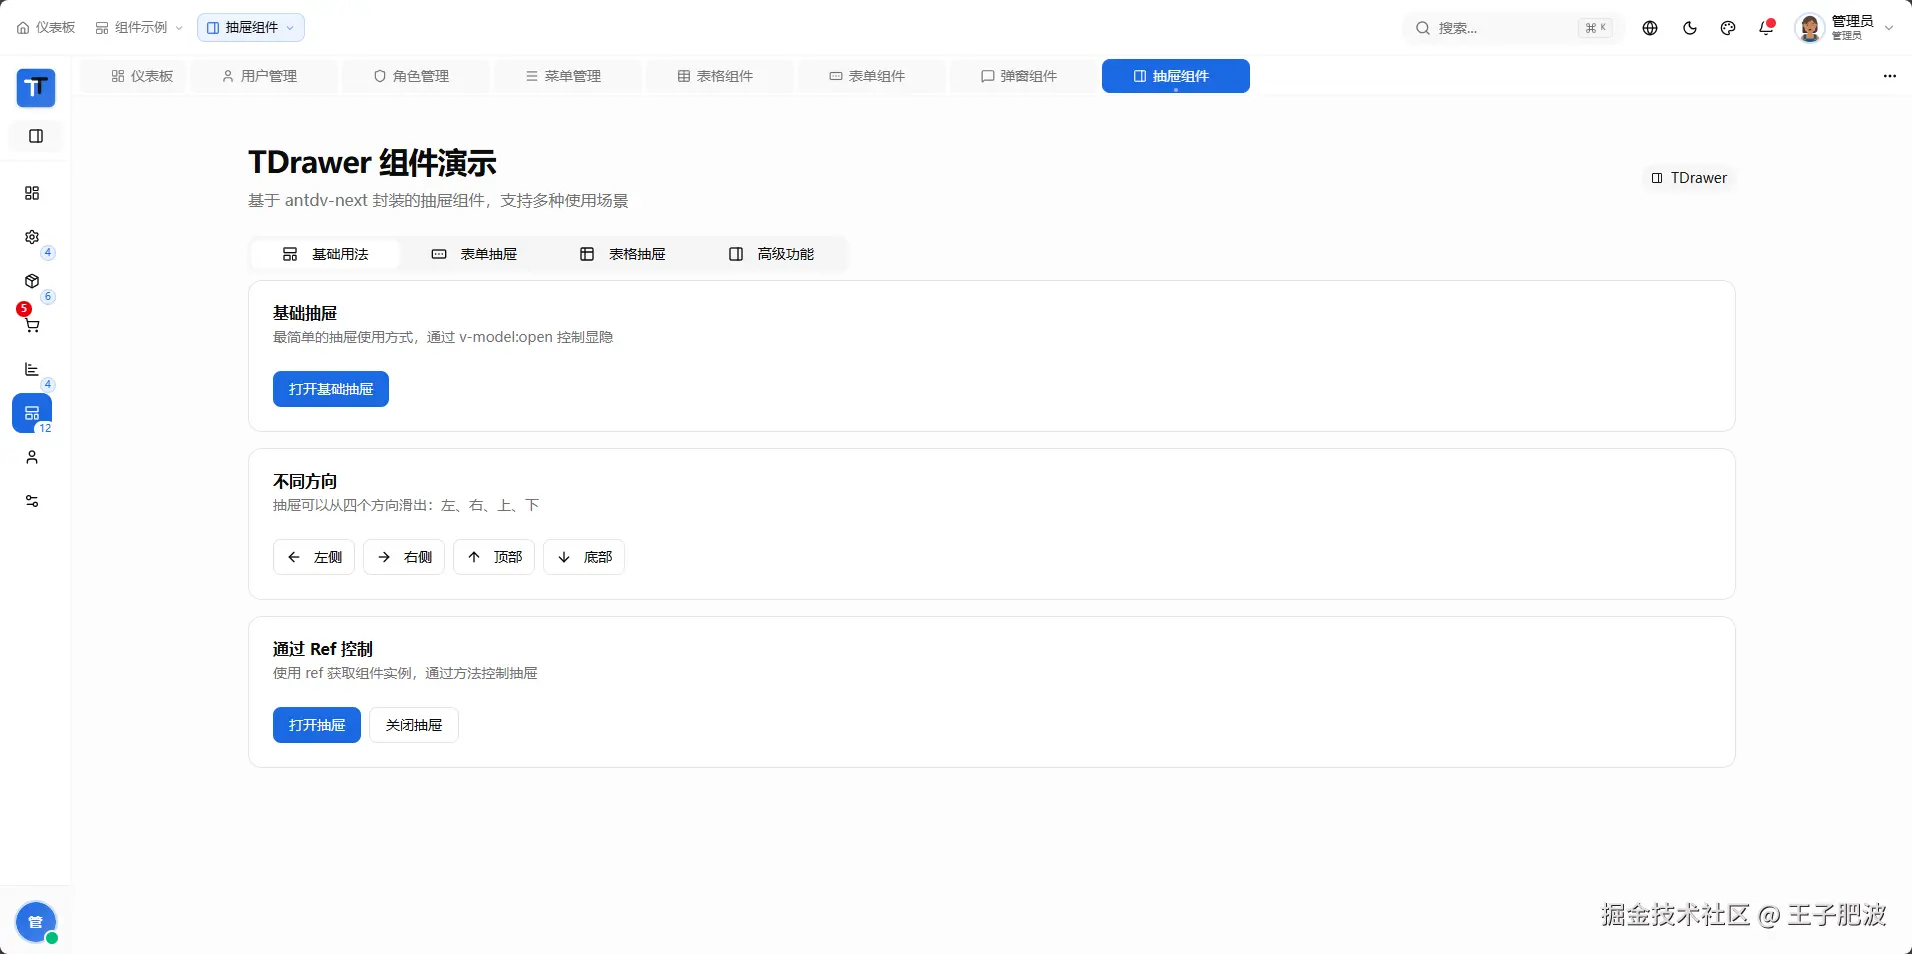The height and width of the screenshot is (954, 1912).
Task: Click the blue 打开抽屉 button
Action: tap(317, 725)
